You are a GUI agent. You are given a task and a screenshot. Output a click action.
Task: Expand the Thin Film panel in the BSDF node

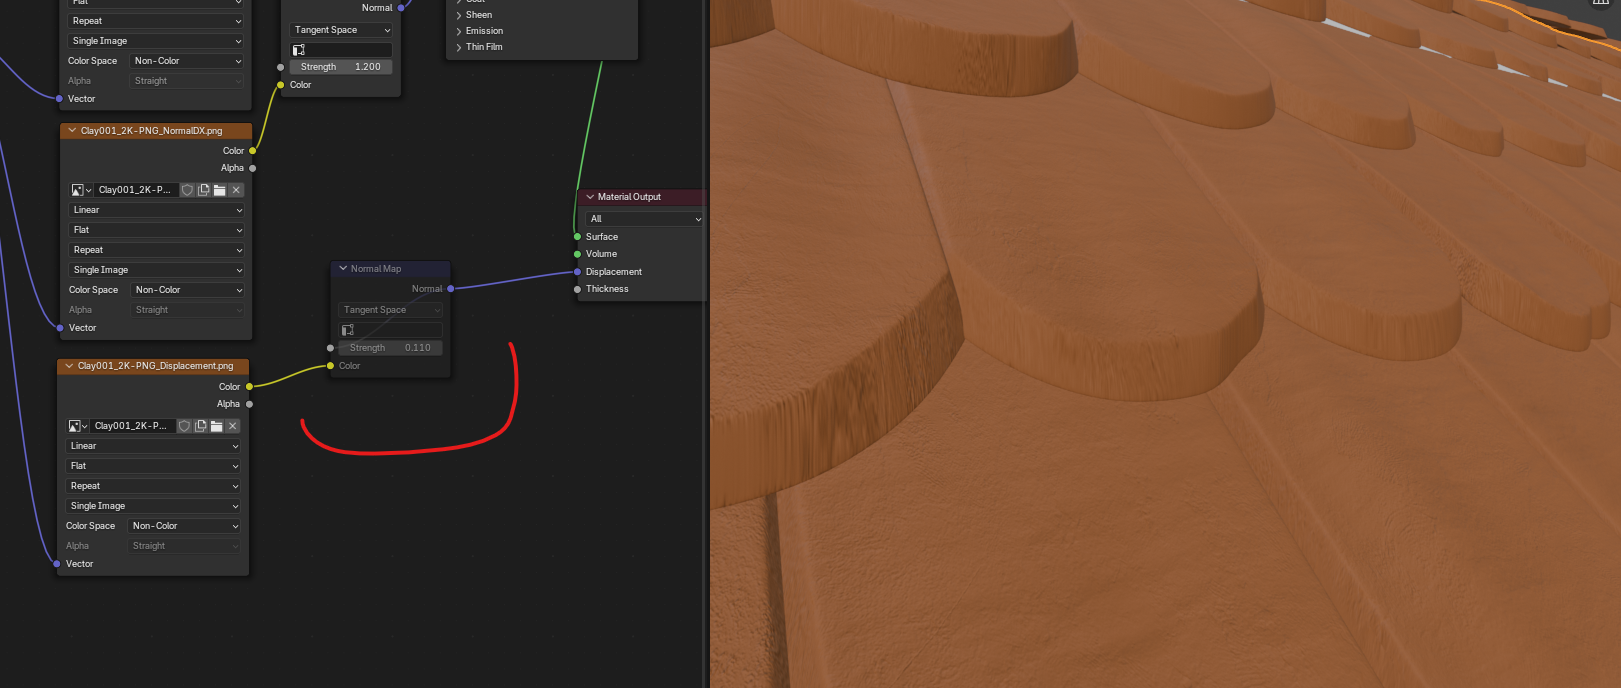[459, 47]
